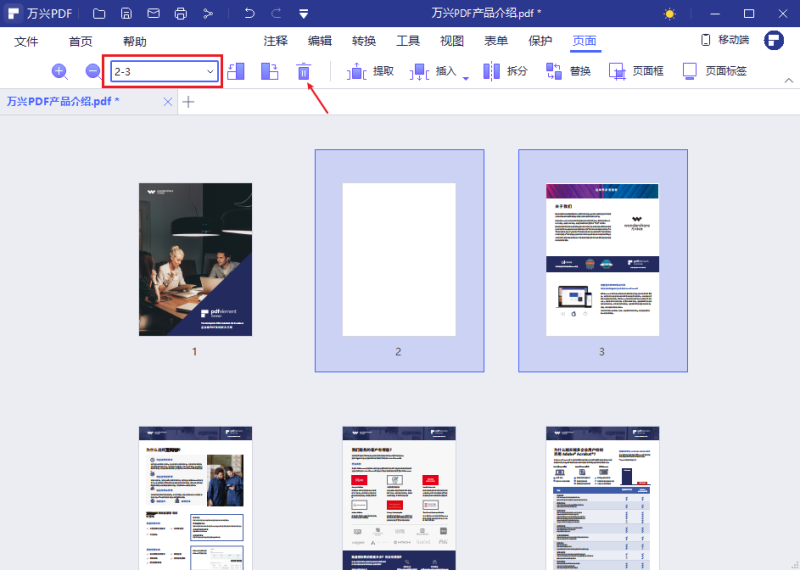Expand the 插入 dropdown arrow

point(465,78)
